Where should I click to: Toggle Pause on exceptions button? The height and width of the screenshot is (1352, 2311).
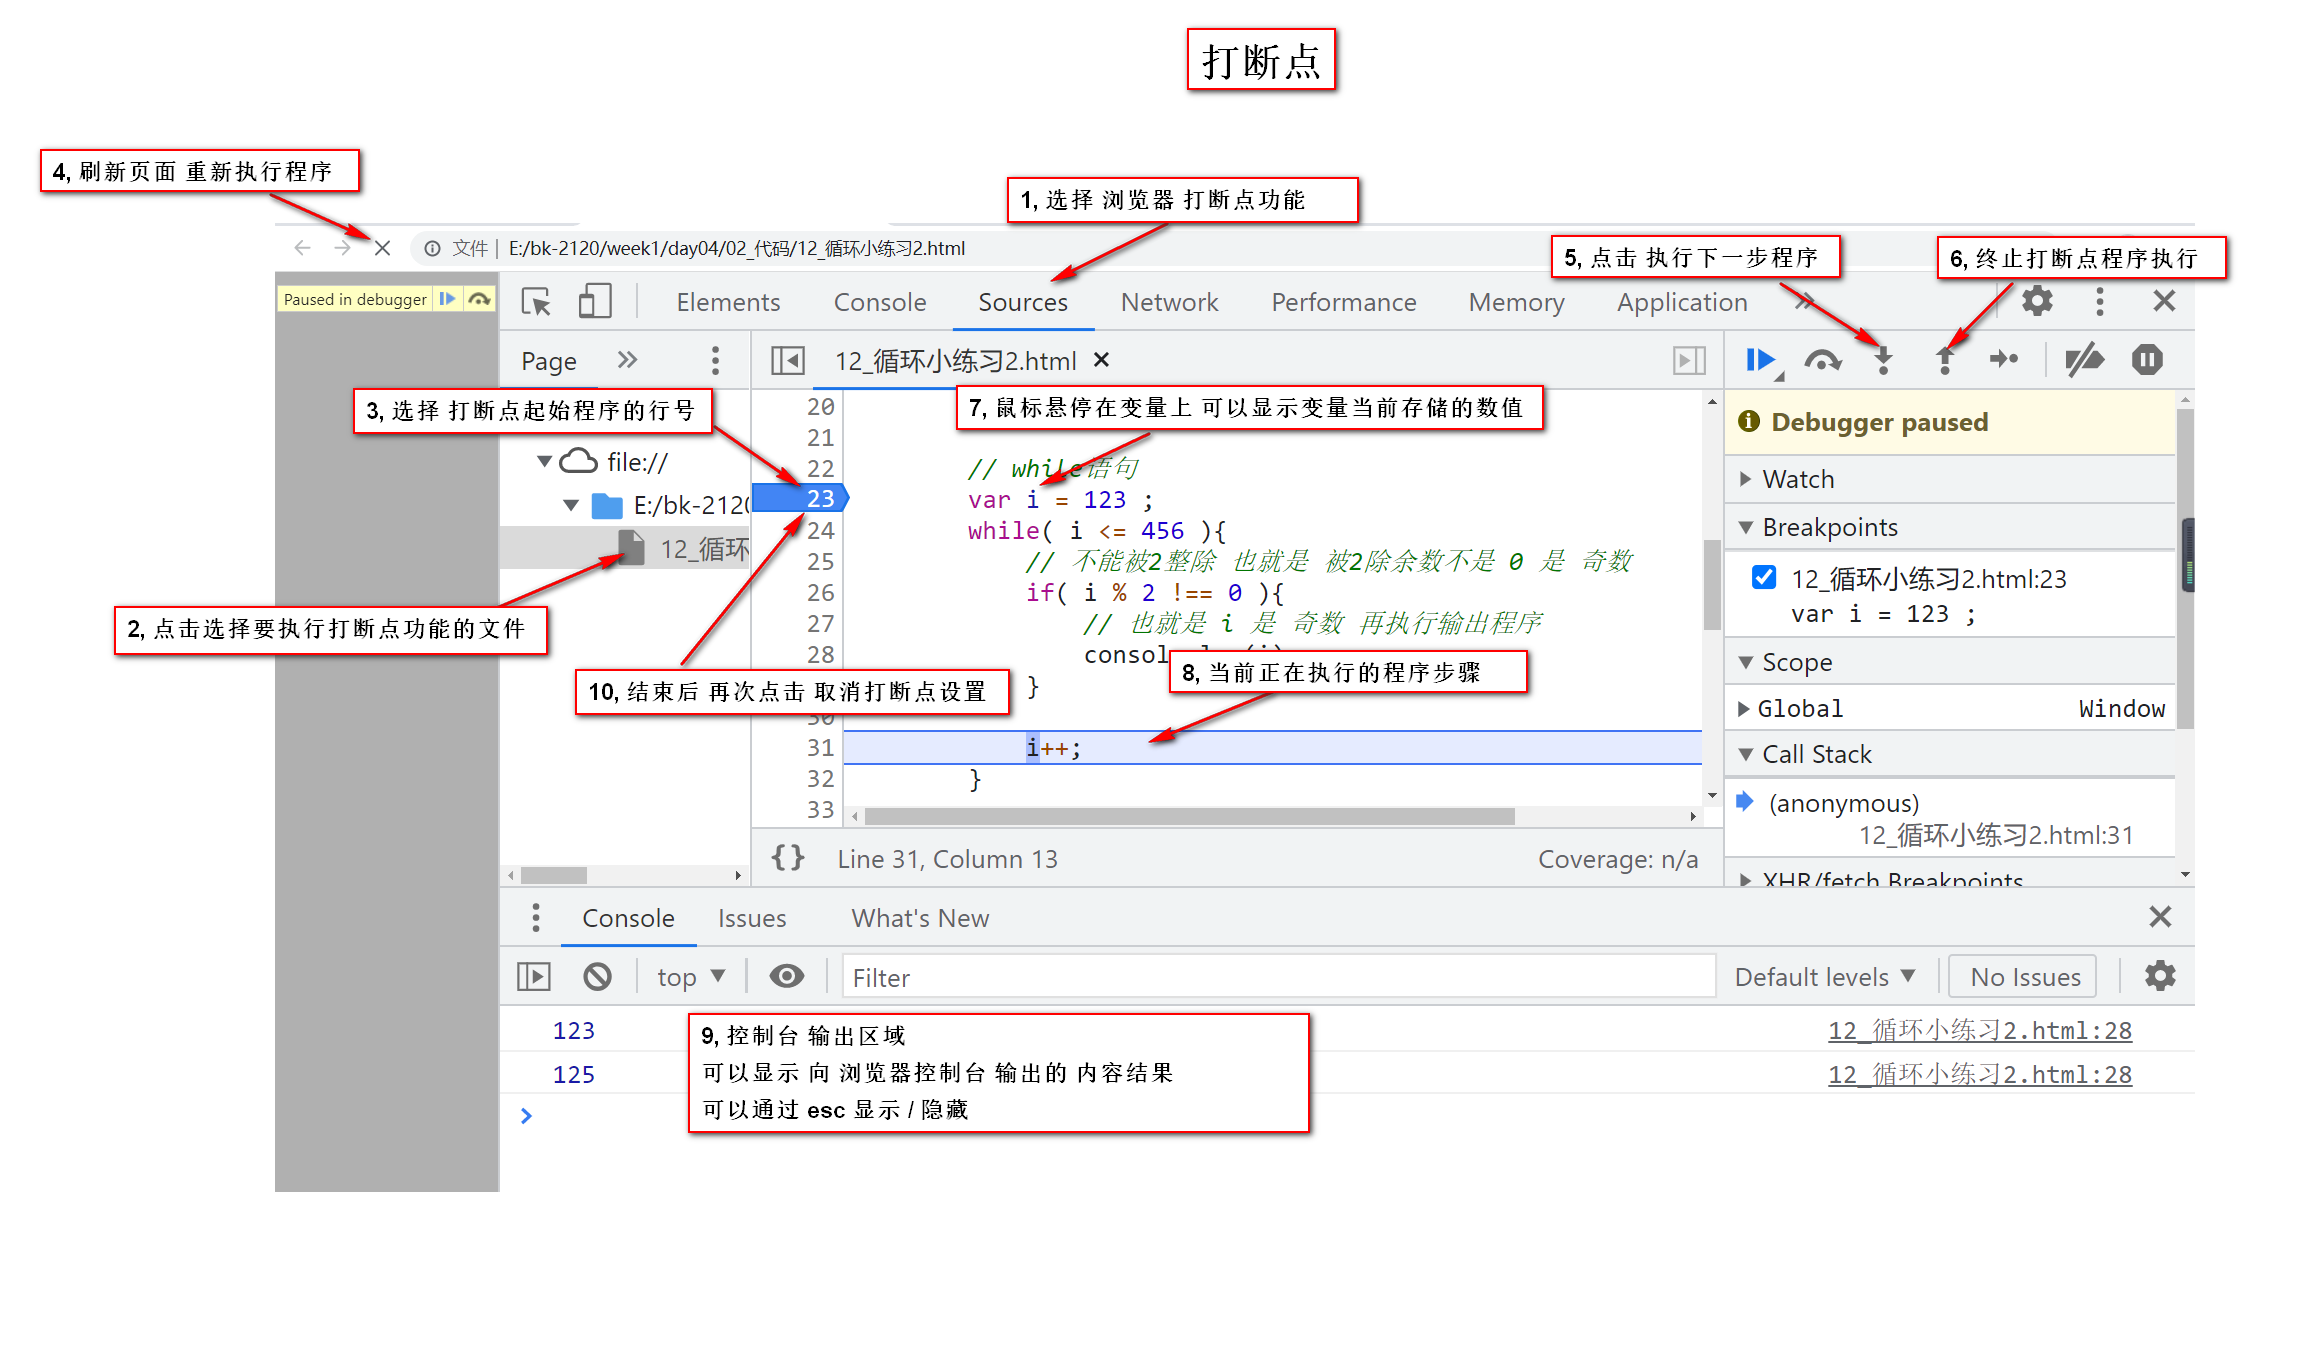tap(2147, 360)
